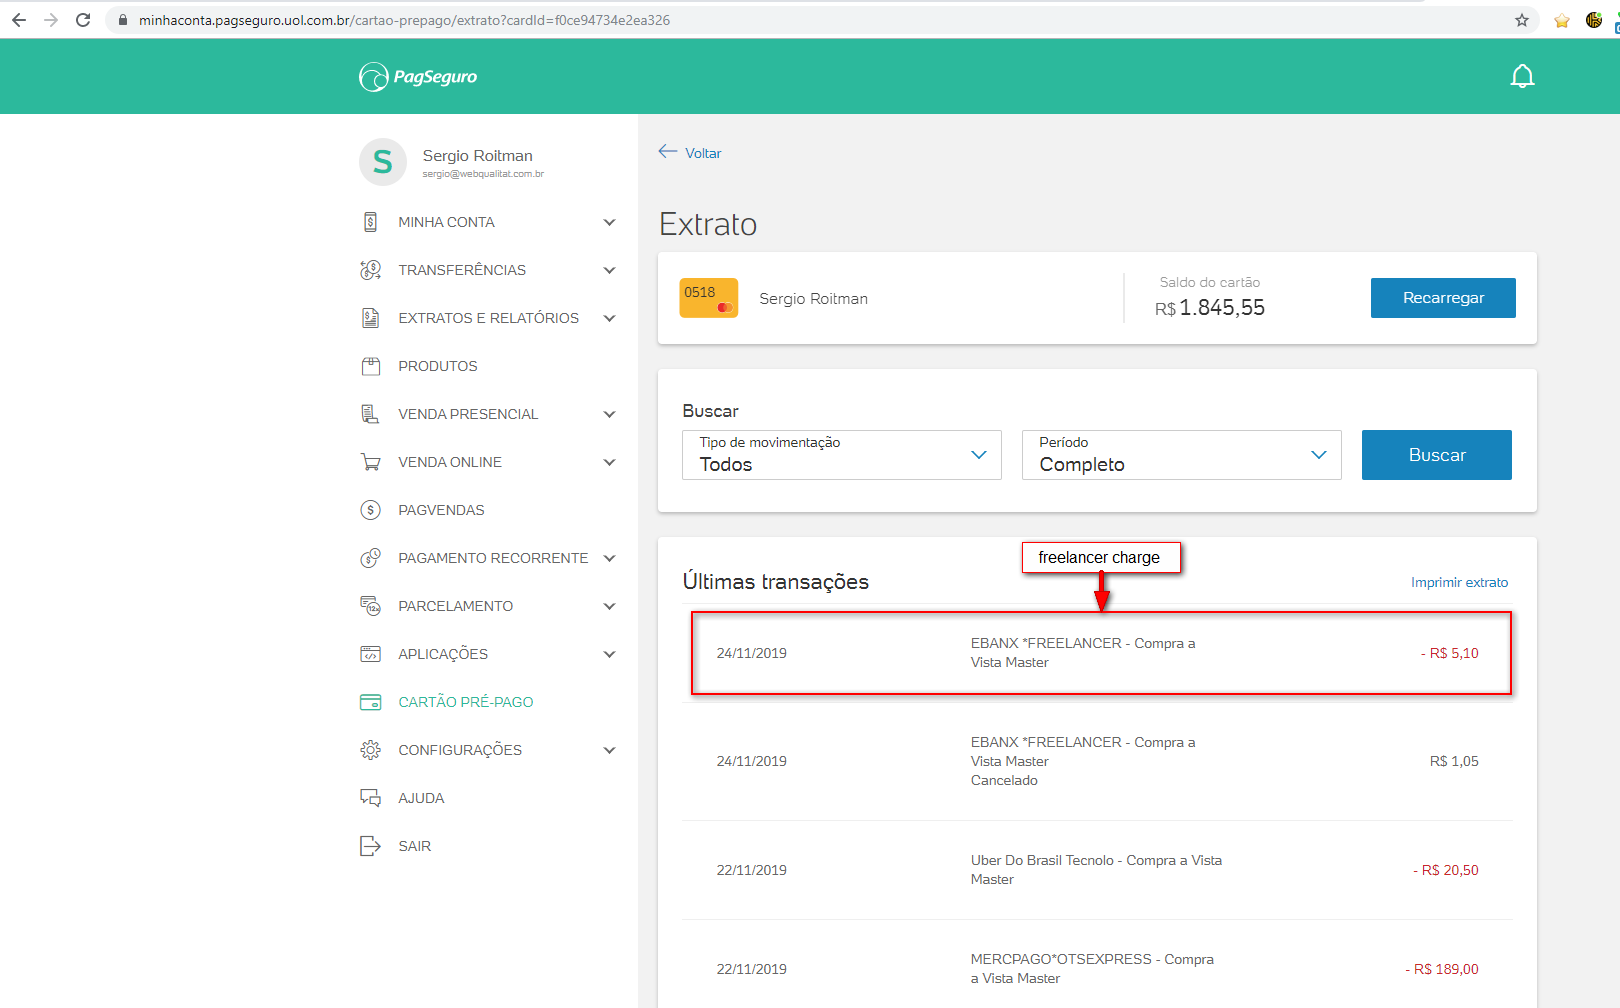Click the Sair logout icon
This screenshot has height=1008, width=1620.
tap(371, 846)
